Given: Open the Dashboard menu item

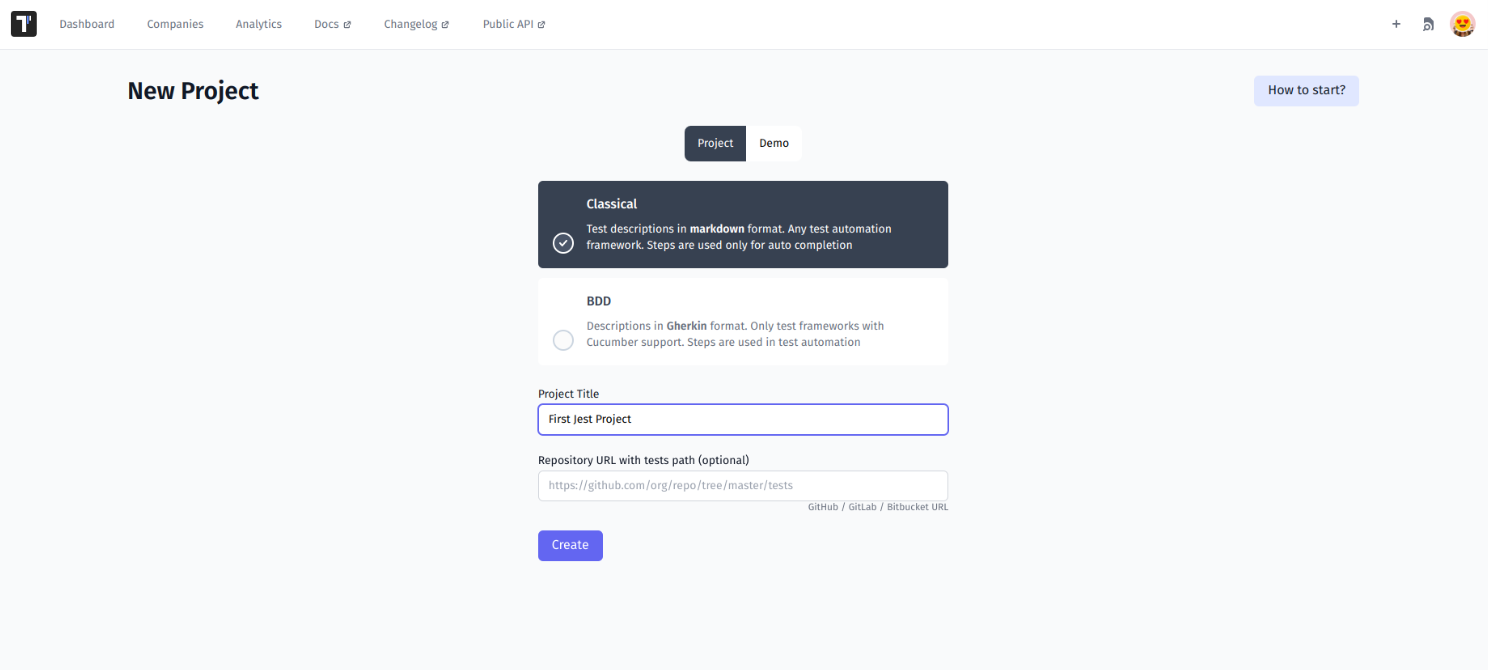Looking at the screenshot, I should 87,23.
